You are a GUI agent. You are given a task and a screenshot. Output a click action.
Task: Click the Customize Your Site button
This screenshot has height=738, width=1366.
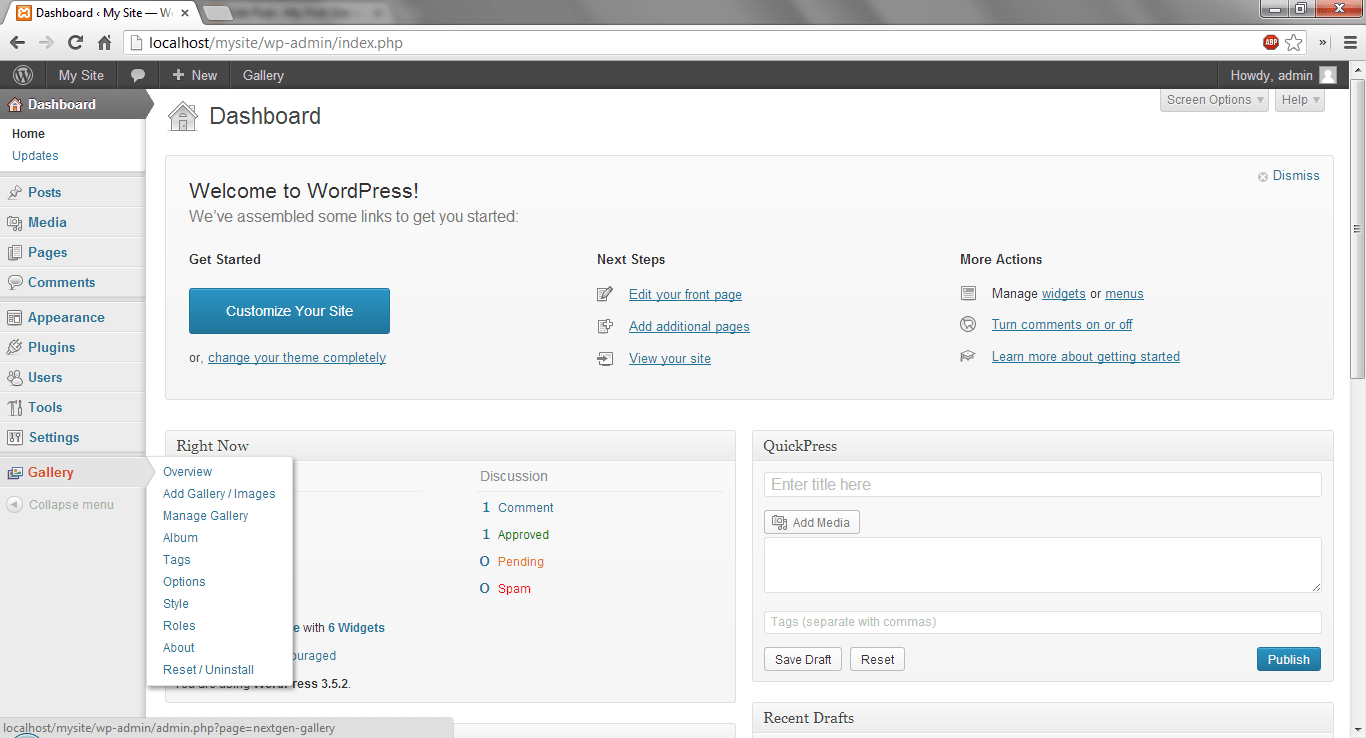pyautogui.click(x=289, y=311)
